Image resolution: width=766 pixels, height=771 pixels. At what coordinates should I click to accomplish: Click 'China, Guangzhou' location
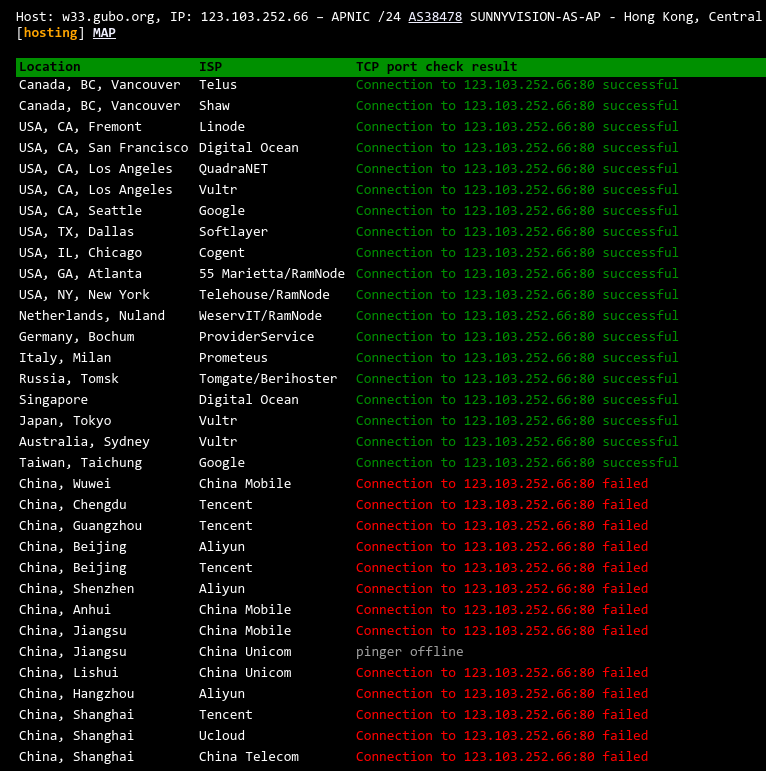[80, 526]
